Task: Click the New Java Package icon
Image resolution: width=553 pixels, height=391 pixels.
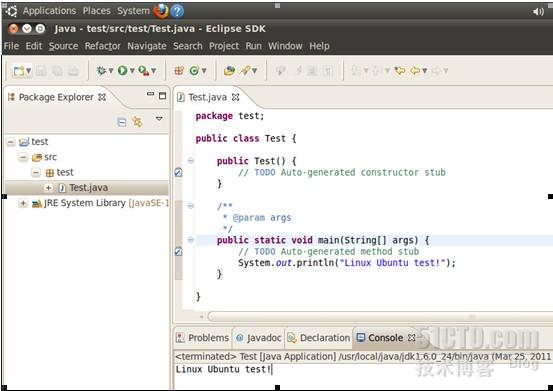Action: pyautogui.click(x=179, y=71)
